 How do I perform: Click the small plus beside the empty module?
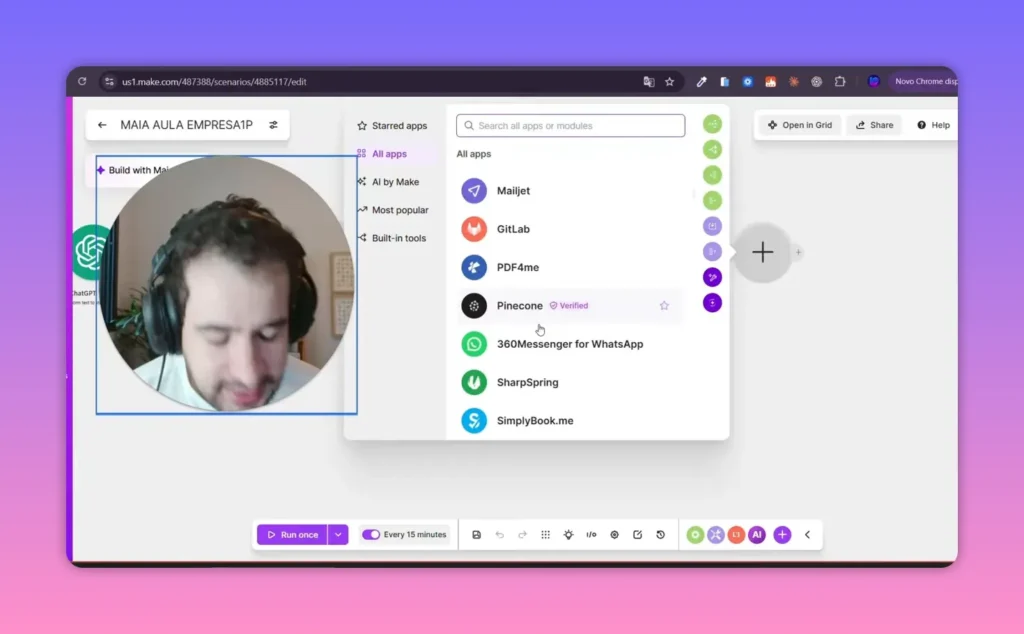coord(797,252)
